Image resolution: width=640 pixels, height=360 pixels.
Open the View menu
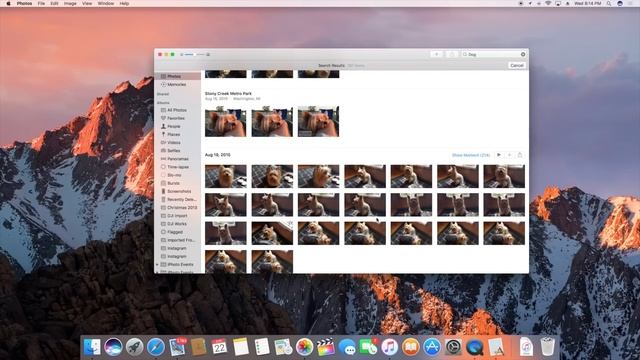pyautogui.click(x=87, y=3)
